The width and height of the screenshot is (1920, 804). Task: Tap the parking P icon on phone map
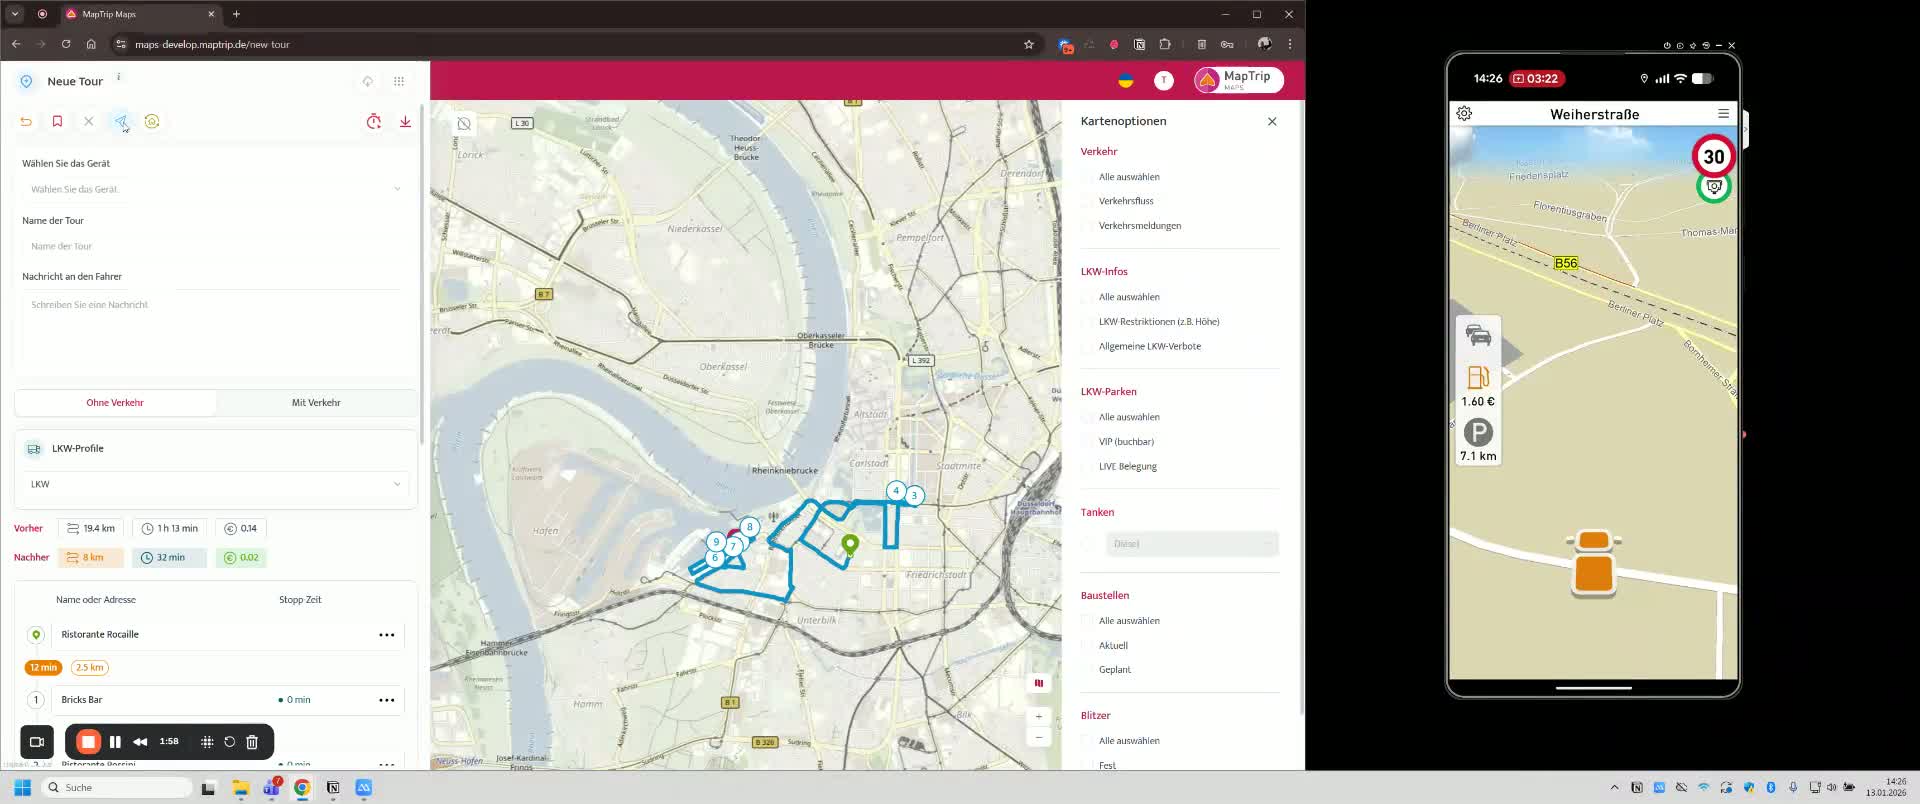pyautogui.click(x=1478, y=433)
